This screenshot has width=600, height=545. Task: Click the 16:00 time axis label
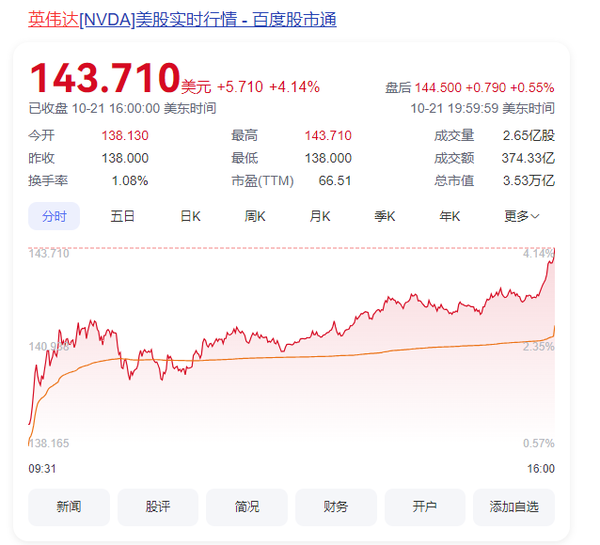(541, 468)
